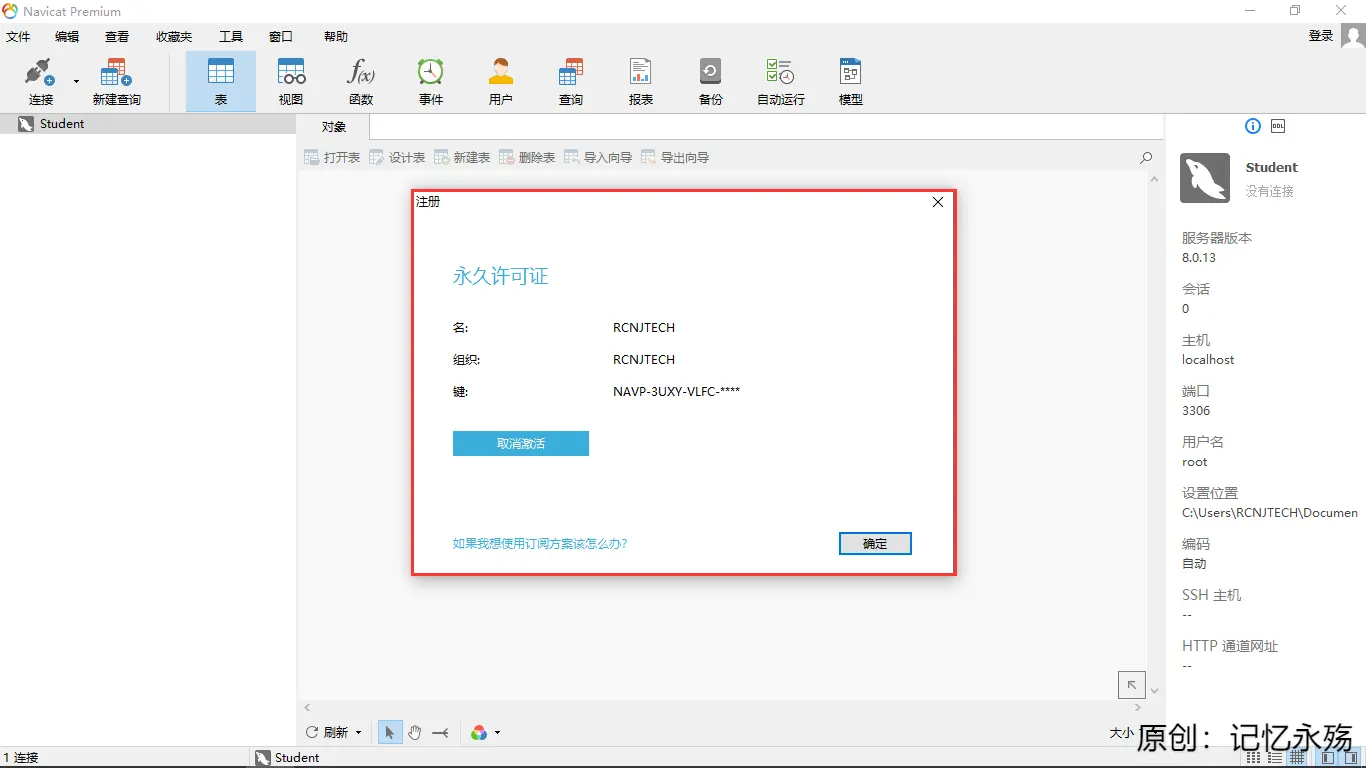The width and height of the screenshot is (1366, 768).
Task: Click the vertical scrollbar down arrow
Action: tap(1155, 691)
